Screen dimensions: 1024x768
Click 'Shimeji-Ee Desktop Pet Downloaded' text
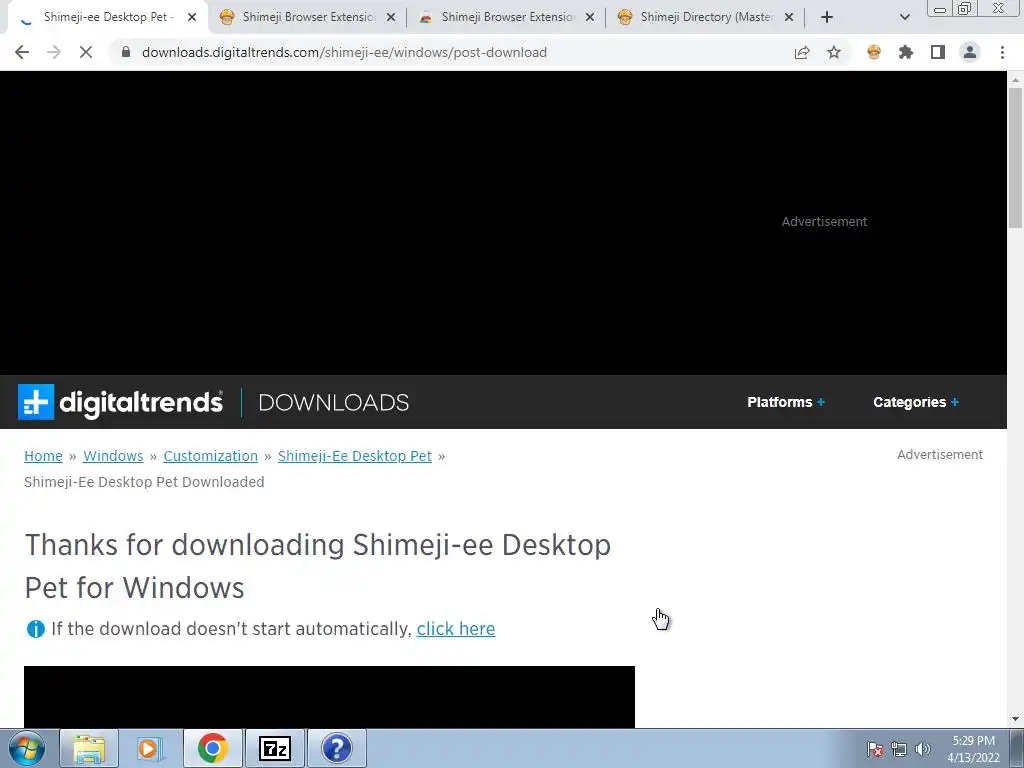point(144,482)
